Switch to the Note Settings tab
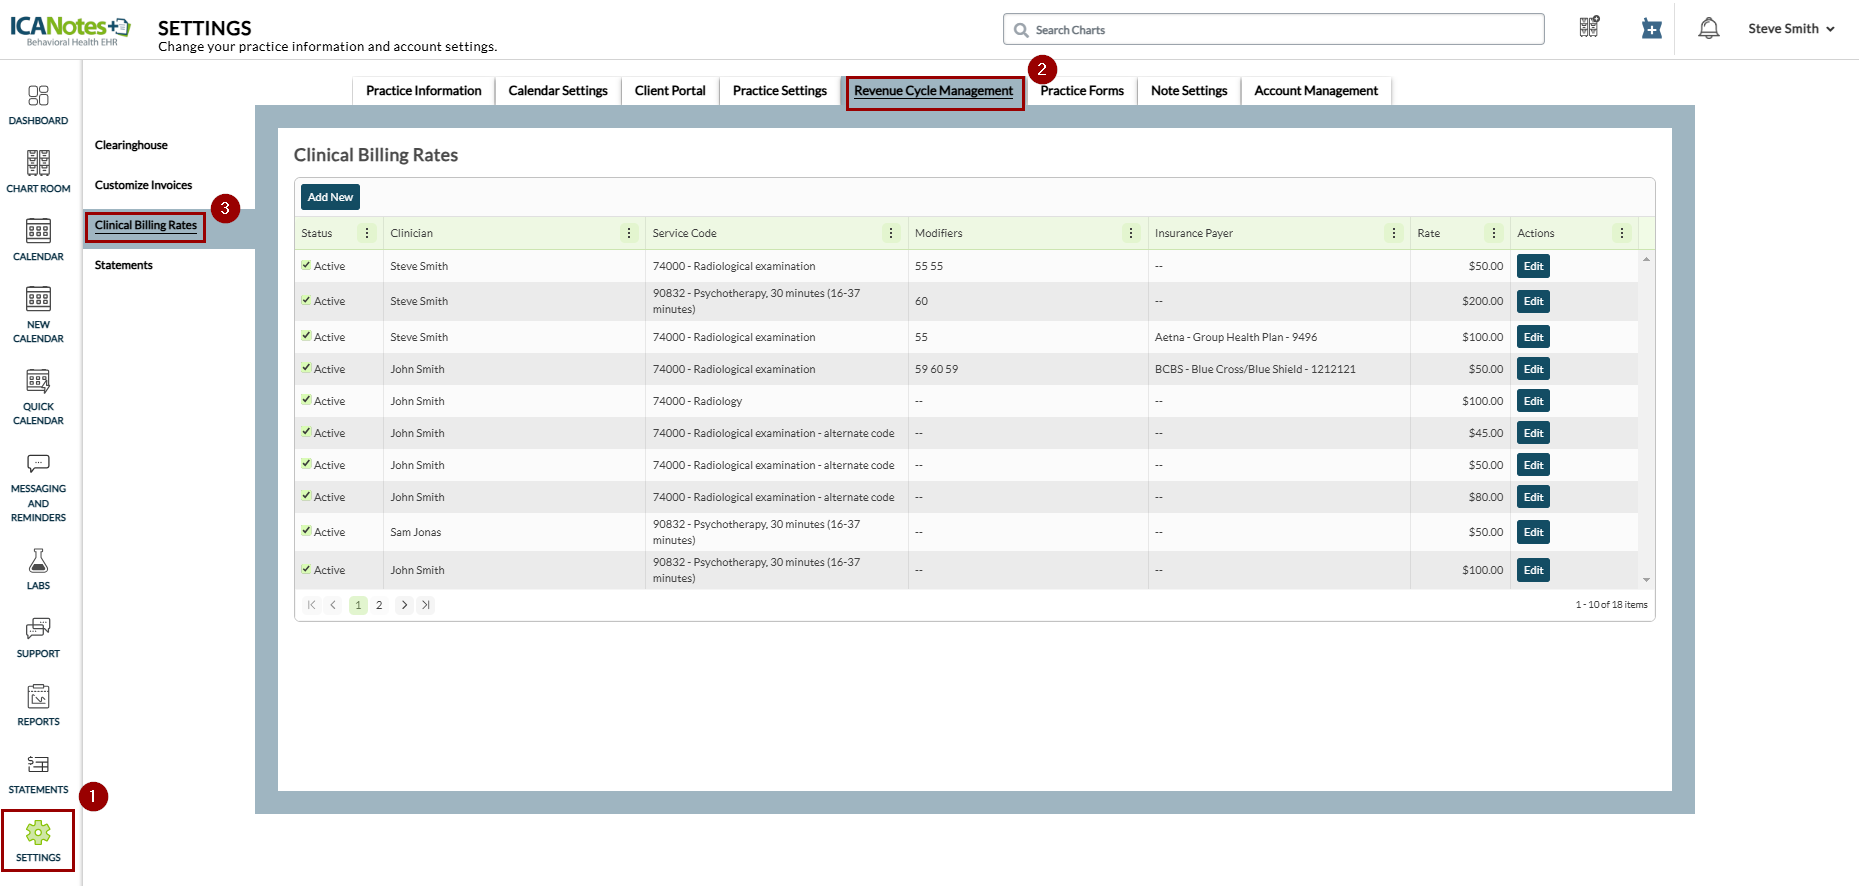This screenshot has height=886, width=1859. pyautogui.click(x=1188, y=91)
